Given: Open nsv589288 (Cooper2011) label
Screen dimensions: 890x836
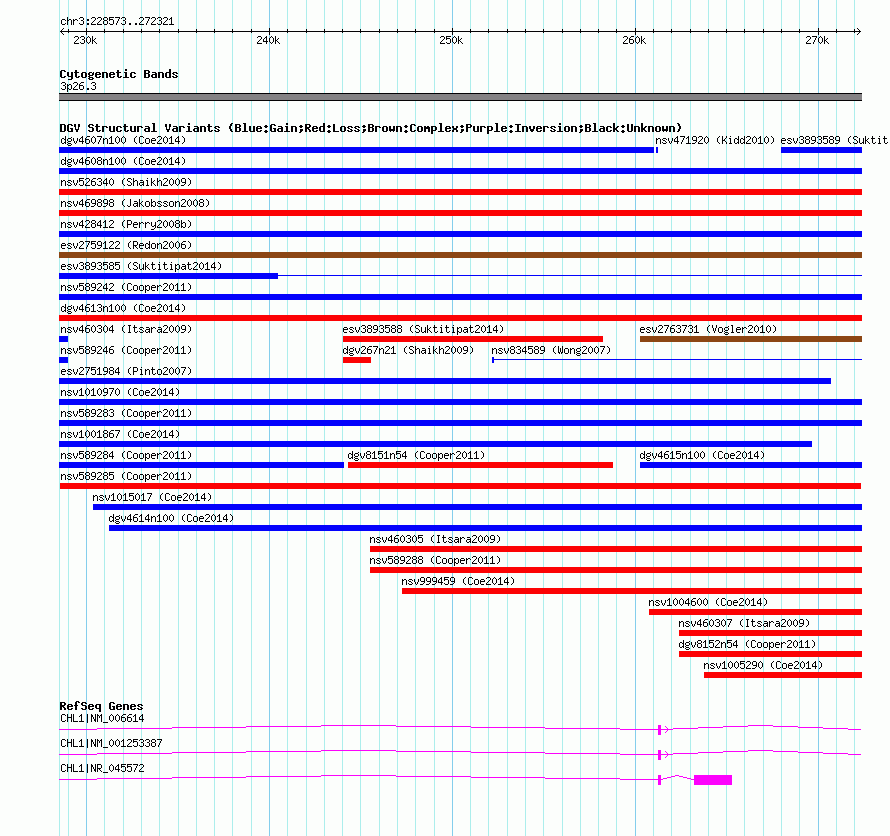Looking at the screenshot, I should (x=435, y=560).
